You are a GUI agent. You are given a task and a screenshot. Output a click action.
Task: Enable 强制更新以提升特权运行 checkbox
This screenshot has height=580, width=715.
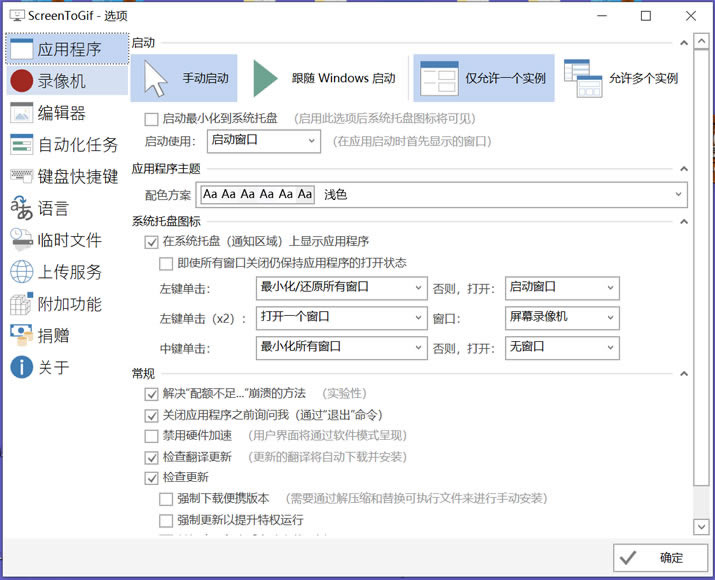[x=166, y=520]
